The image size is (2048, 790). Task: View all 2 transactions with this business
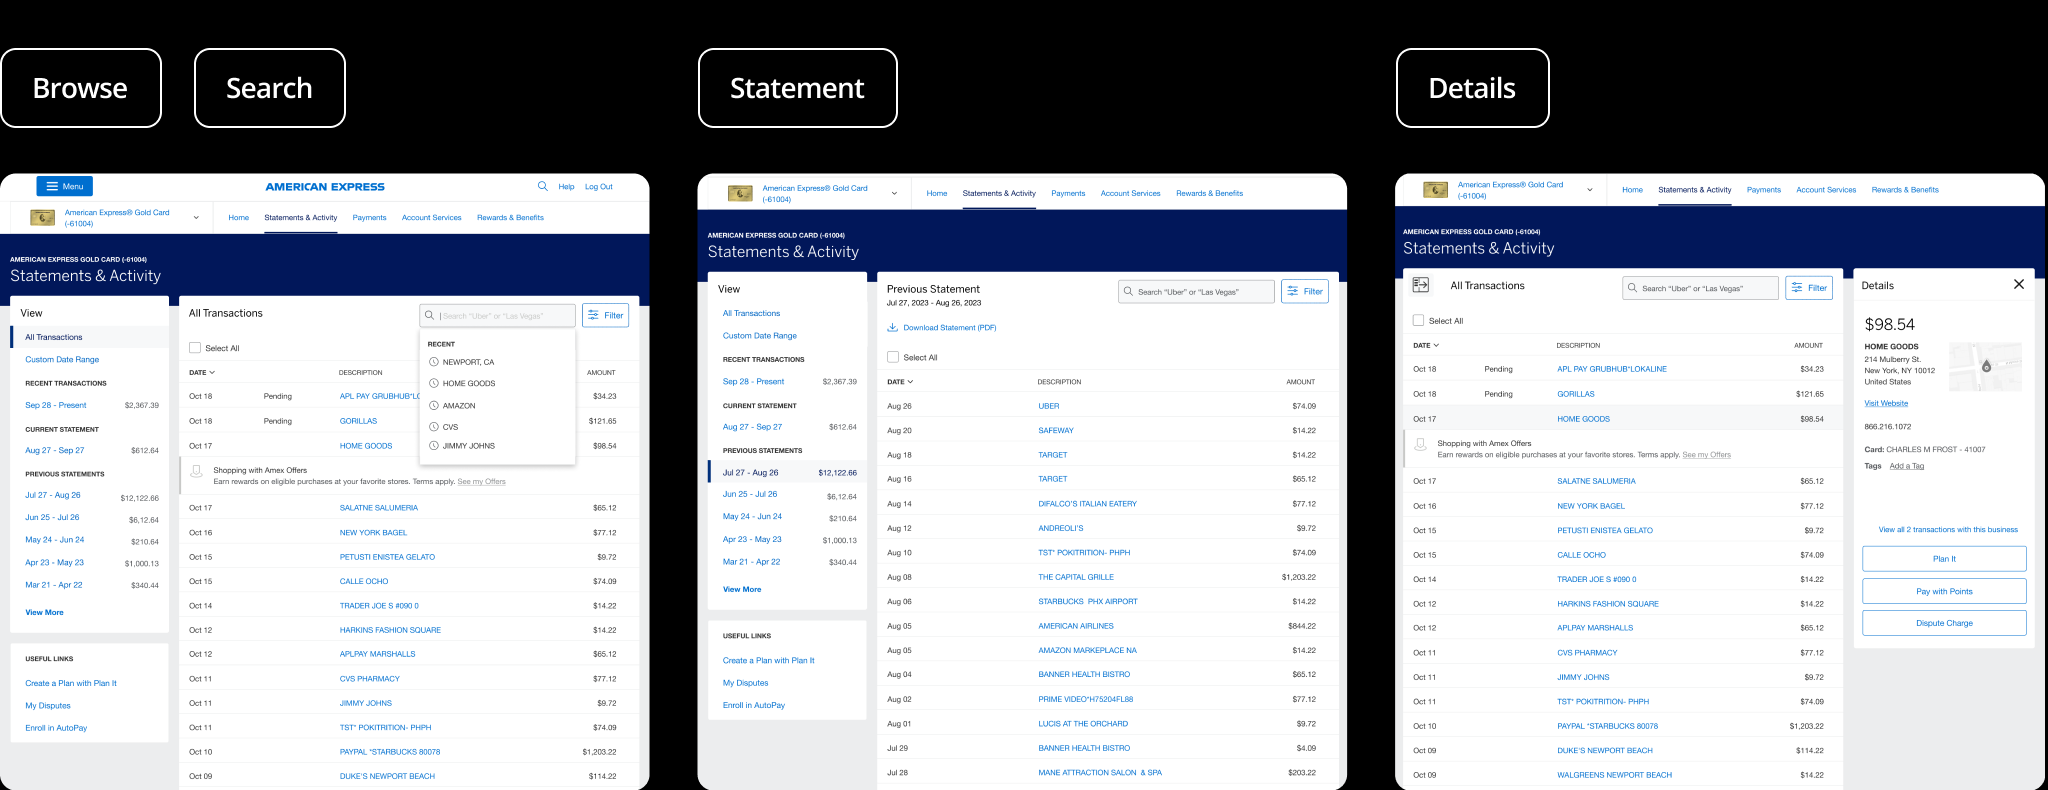tap(1948, 529)
